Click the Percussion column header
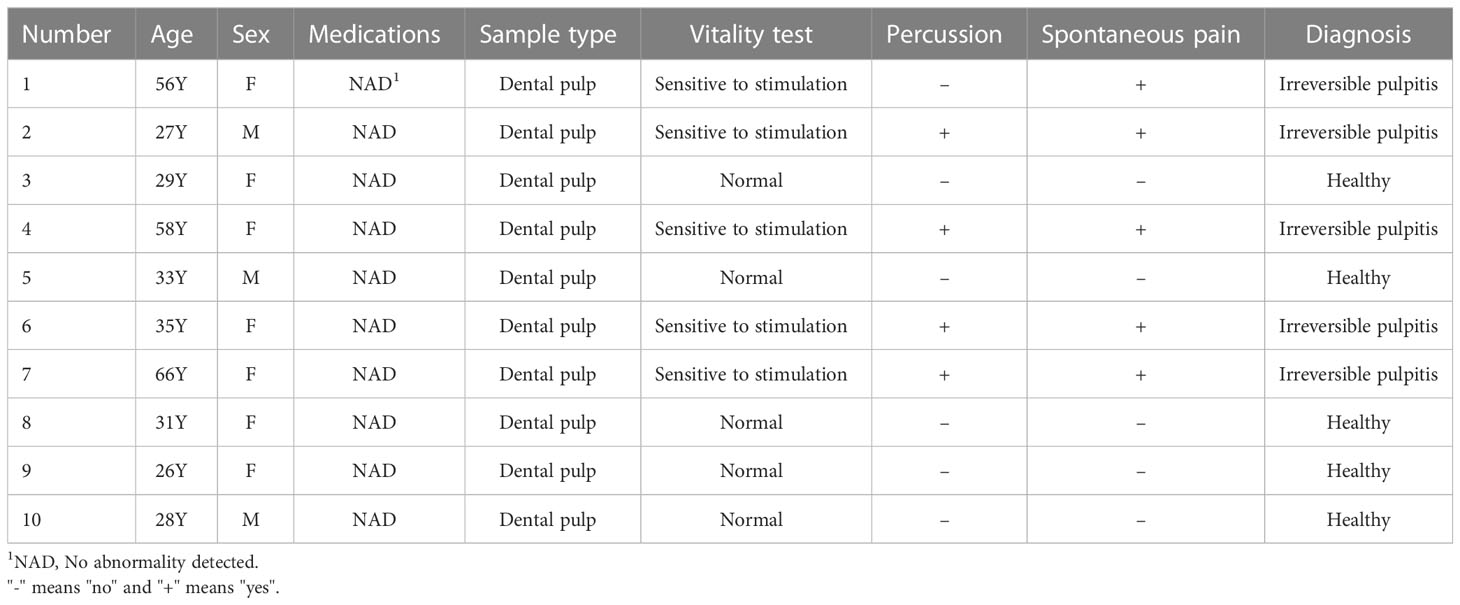The width and height of the screenshot is (1460, 605). pos(944,34)
